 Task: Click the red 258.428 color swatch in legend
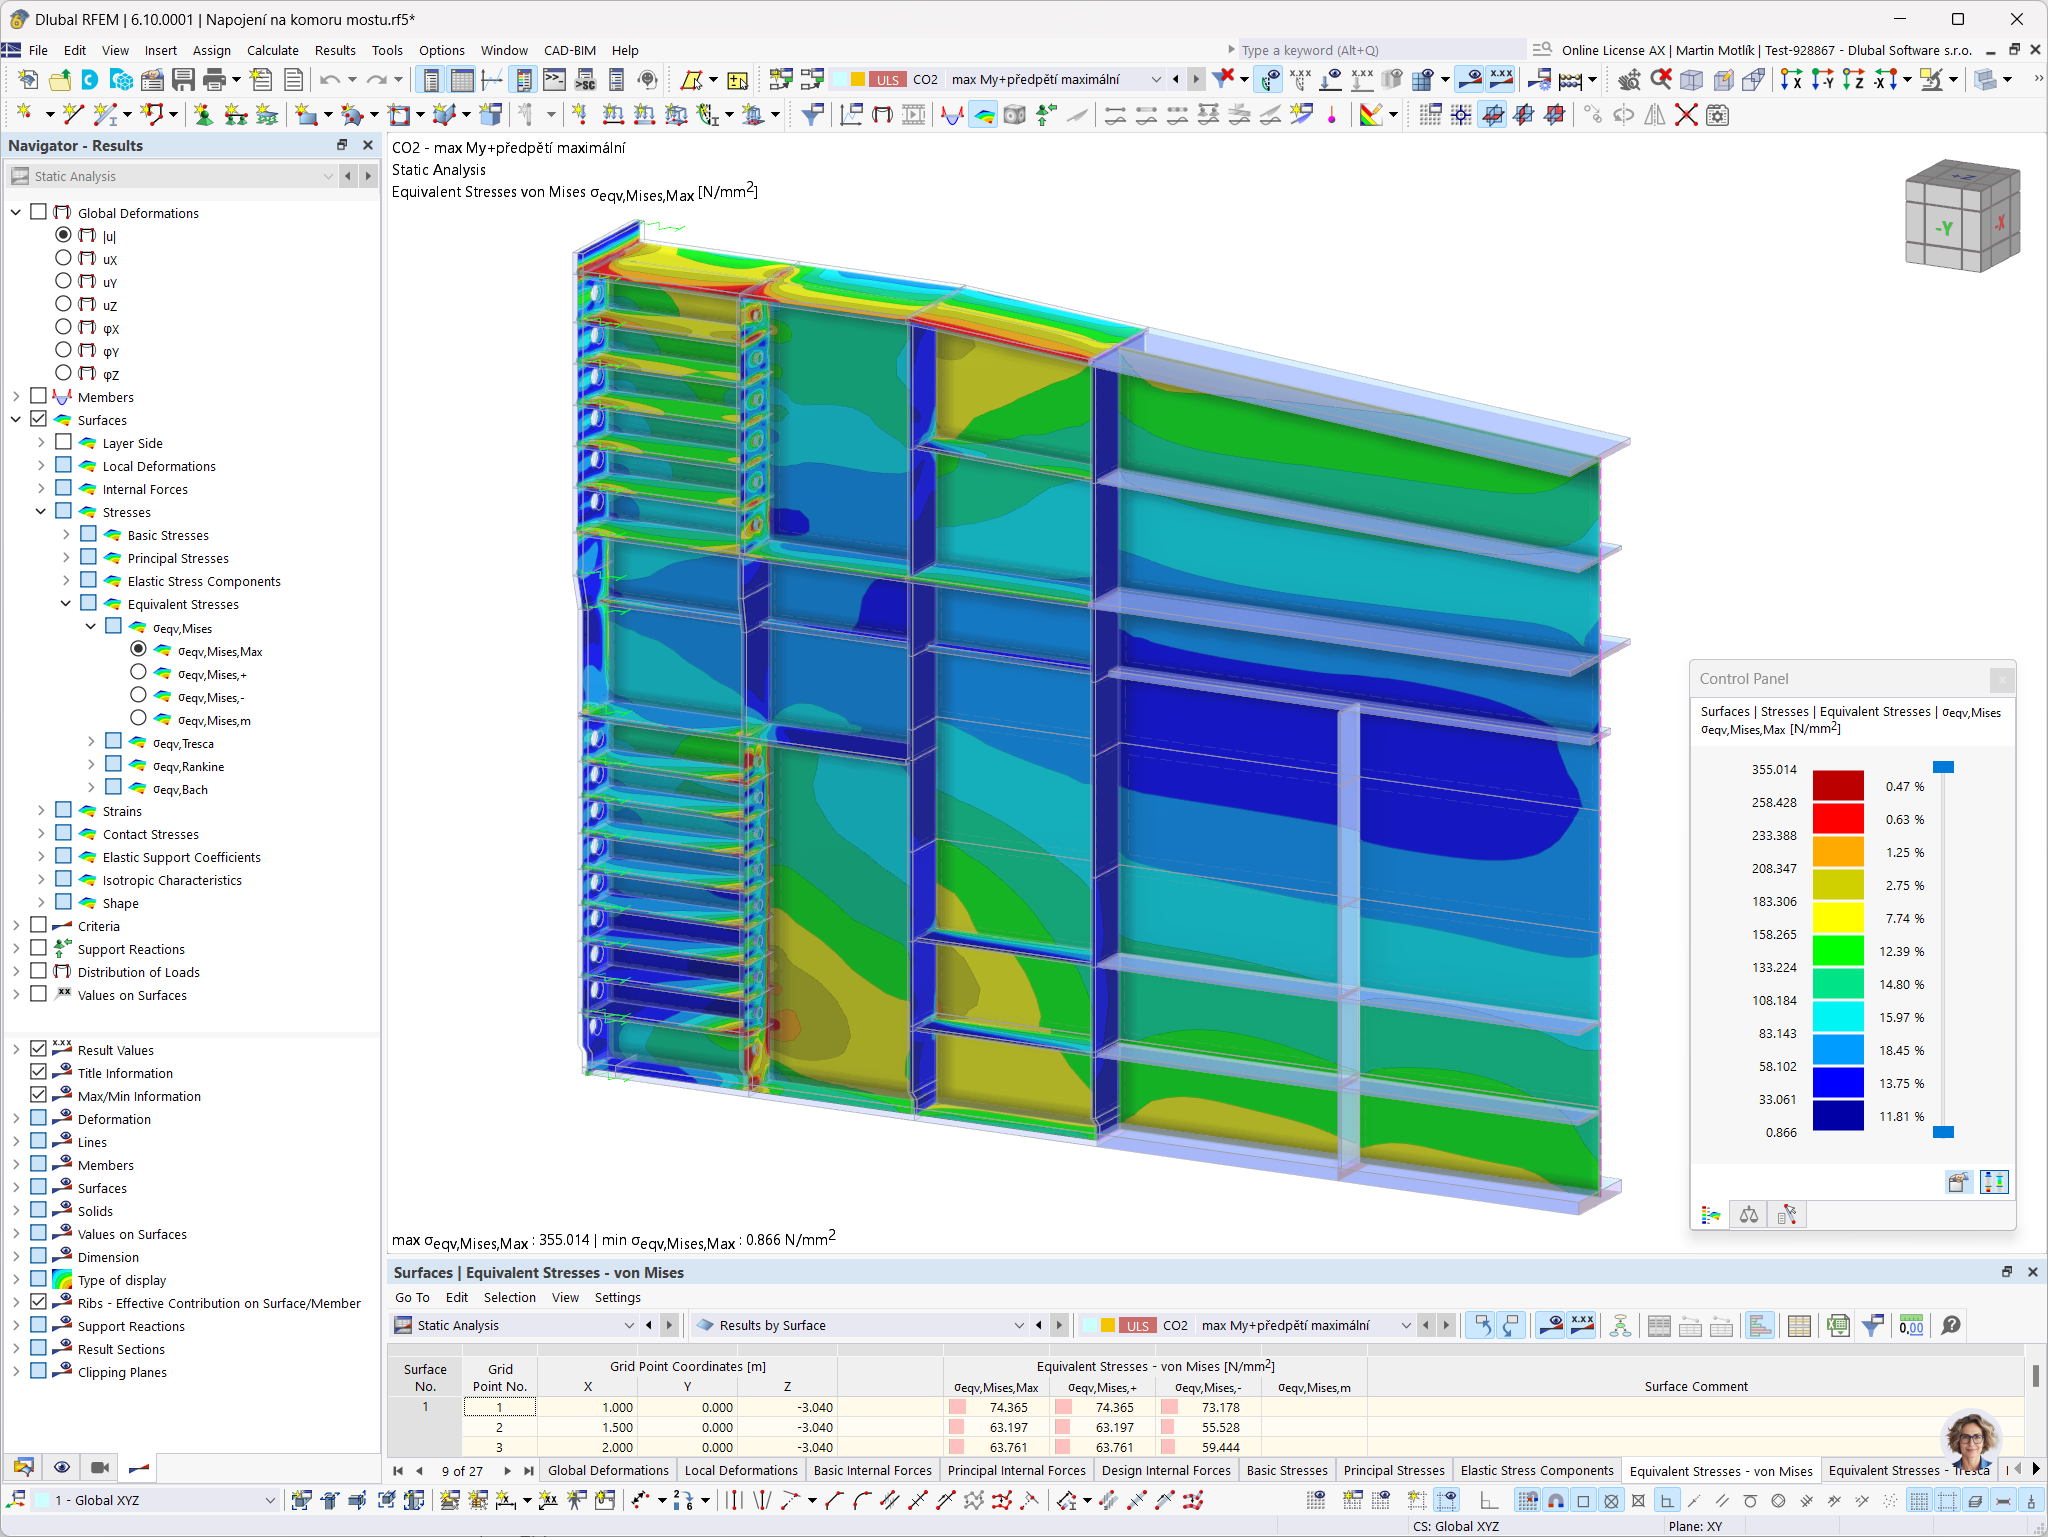point(1837,818)
